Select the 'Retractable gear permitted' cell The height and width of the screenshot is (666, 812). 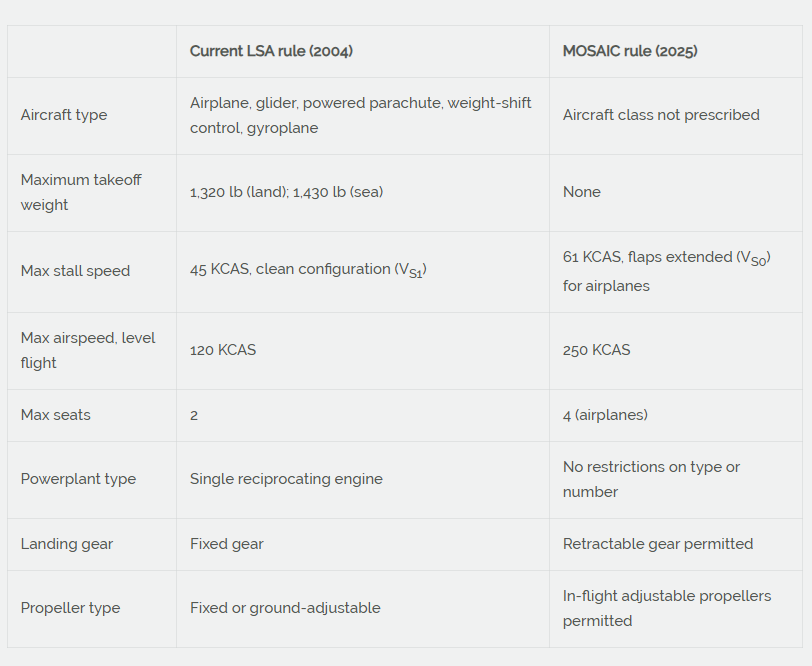(658, 544)
